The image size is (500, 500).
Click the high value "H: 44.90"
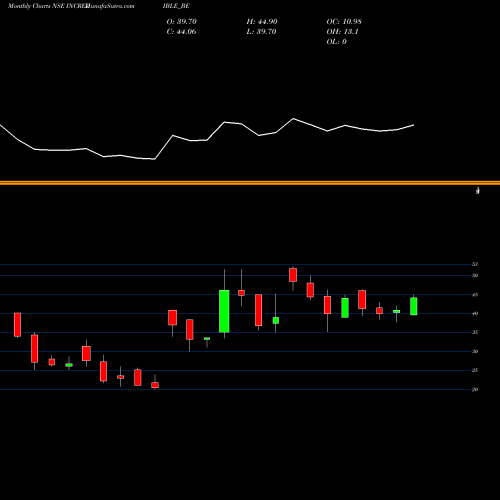pyautogui.click(x=262, y=22)
